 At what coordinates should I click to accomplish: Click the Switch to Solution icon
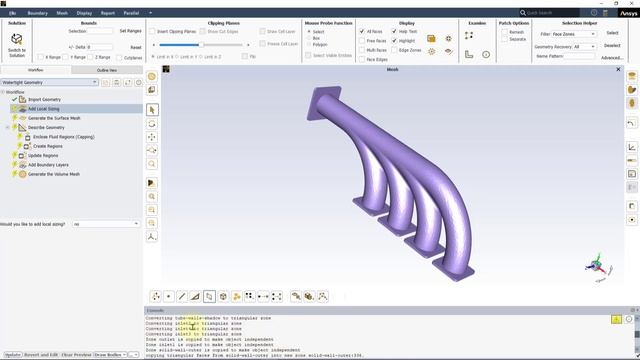click(16, 39)
